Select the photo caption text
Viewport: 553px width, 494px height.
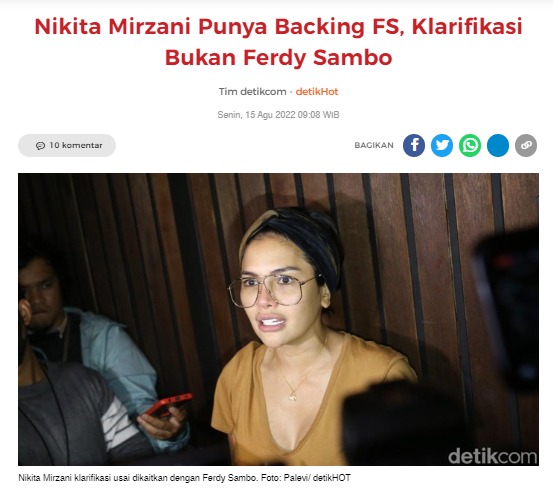pos(184,478)
